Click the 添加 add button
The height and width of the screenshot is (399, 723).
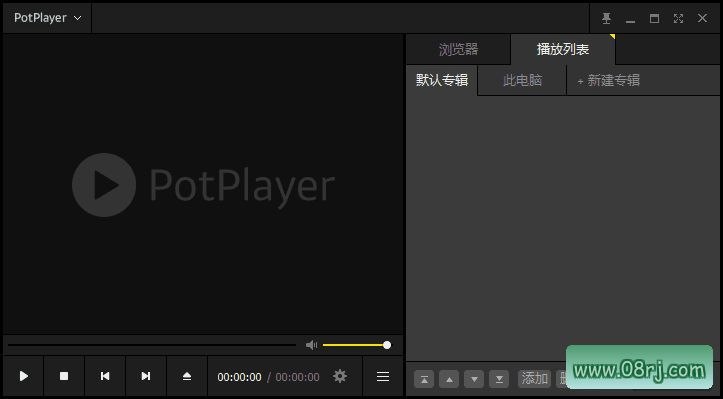click(x=534, y=379)
